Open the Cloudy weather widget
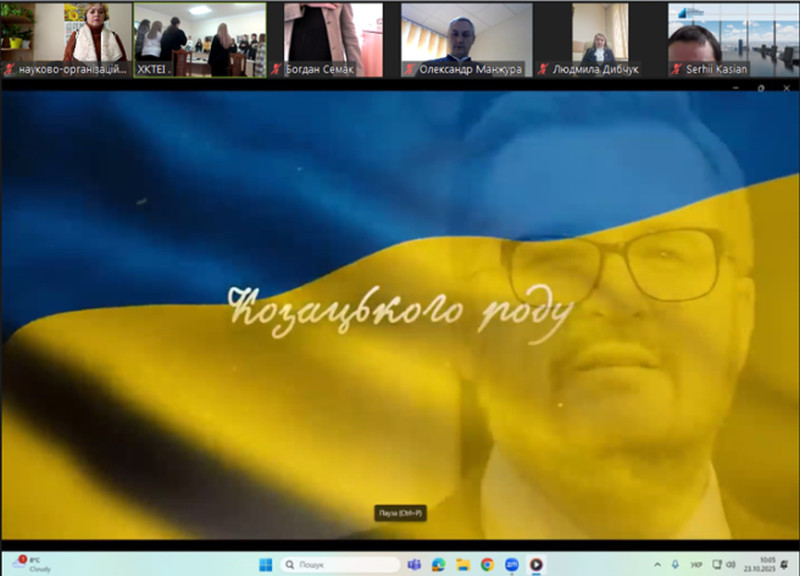Viewport: 800px width, 576px height. 30,564
